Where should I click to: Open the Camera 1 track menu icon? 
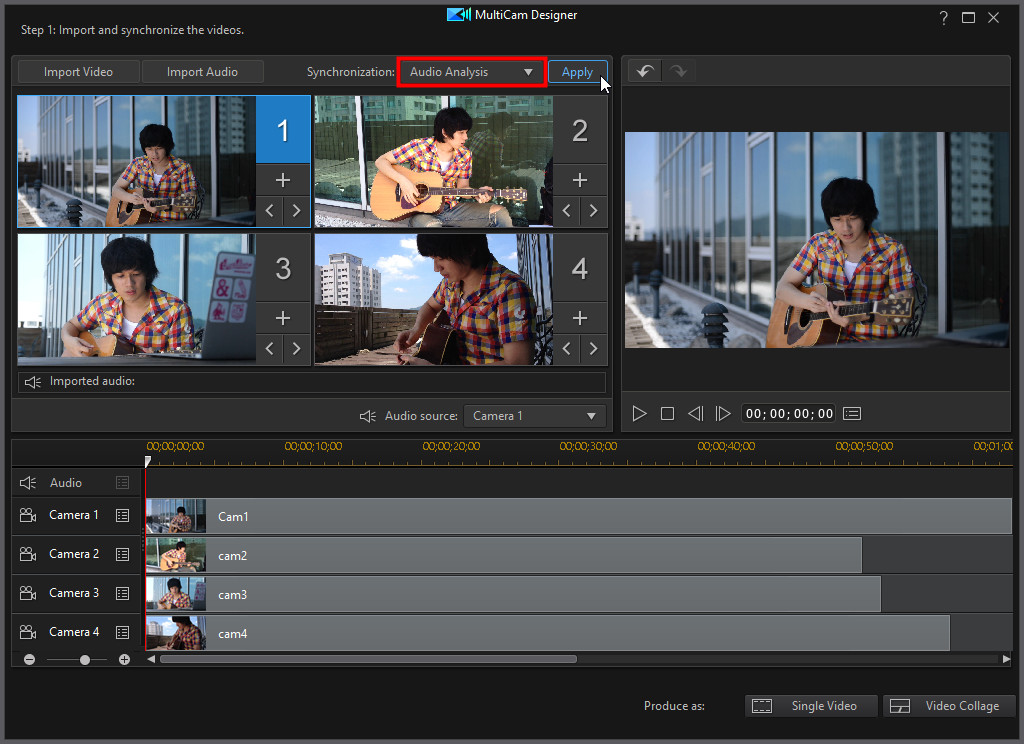tap(123, 514)
